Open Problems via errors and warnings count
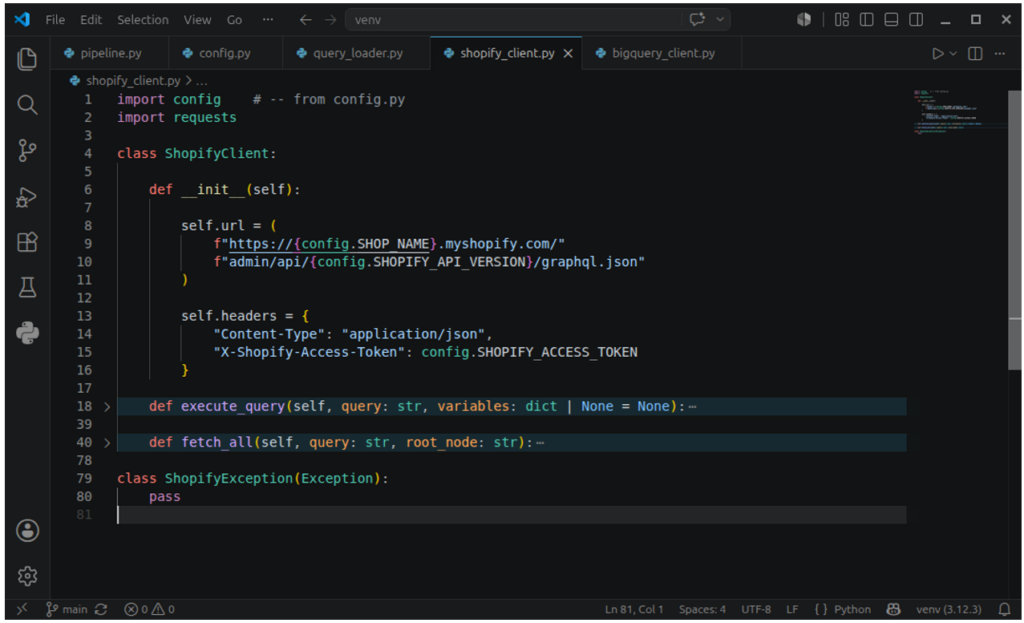This screenshot has height=623, width=1024. (x=150, y=609)
